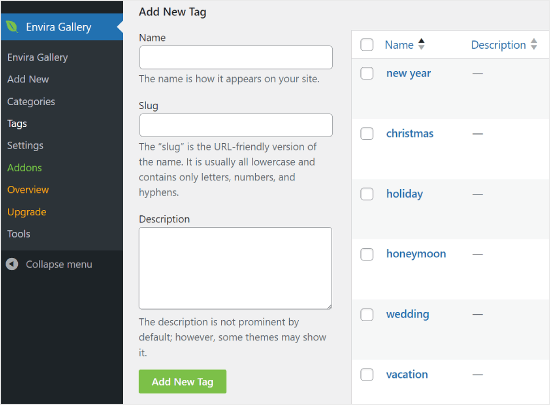
Task: Click the green Add New Tag button
Action: (182, 382)
